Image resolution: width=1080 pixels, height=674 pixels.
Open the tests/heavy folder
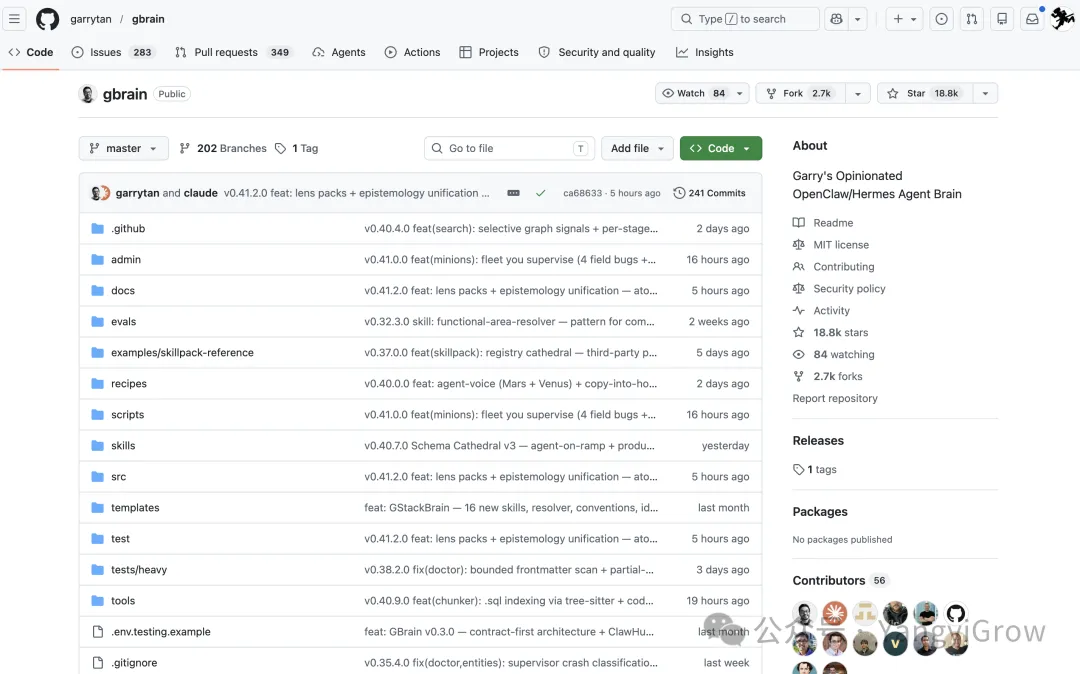click(x=139, y=569)
